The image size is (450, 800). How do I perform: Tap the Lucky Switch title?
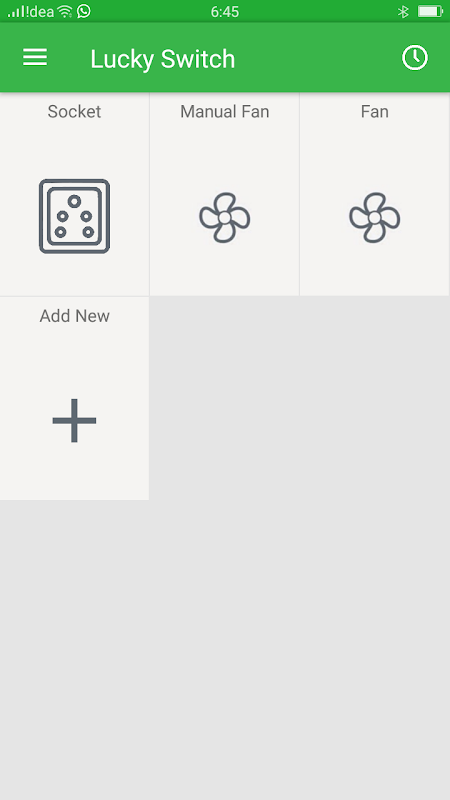pyautogui.click(x=163, y=59)
